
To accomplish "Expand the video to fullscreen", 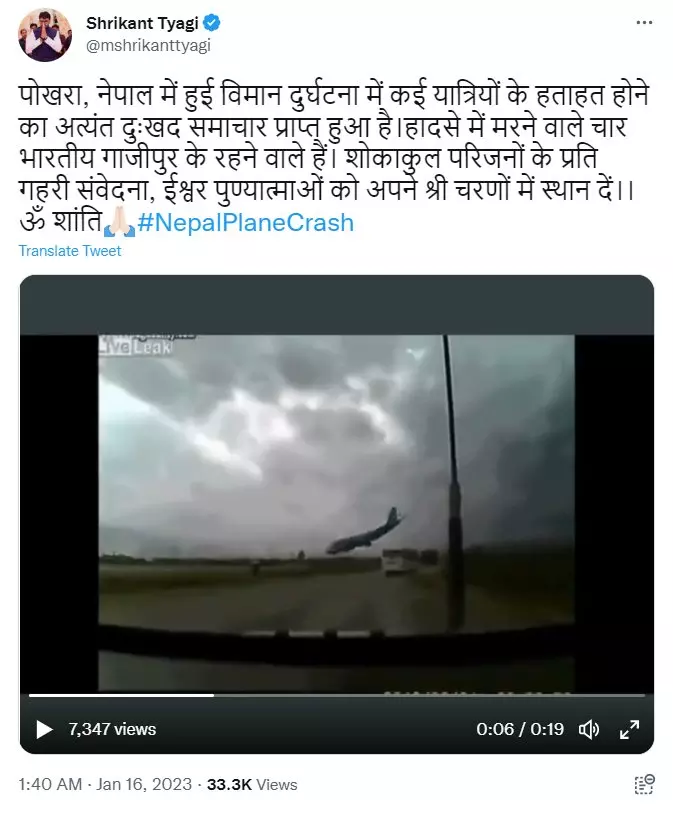I will [x=629, y=729].
